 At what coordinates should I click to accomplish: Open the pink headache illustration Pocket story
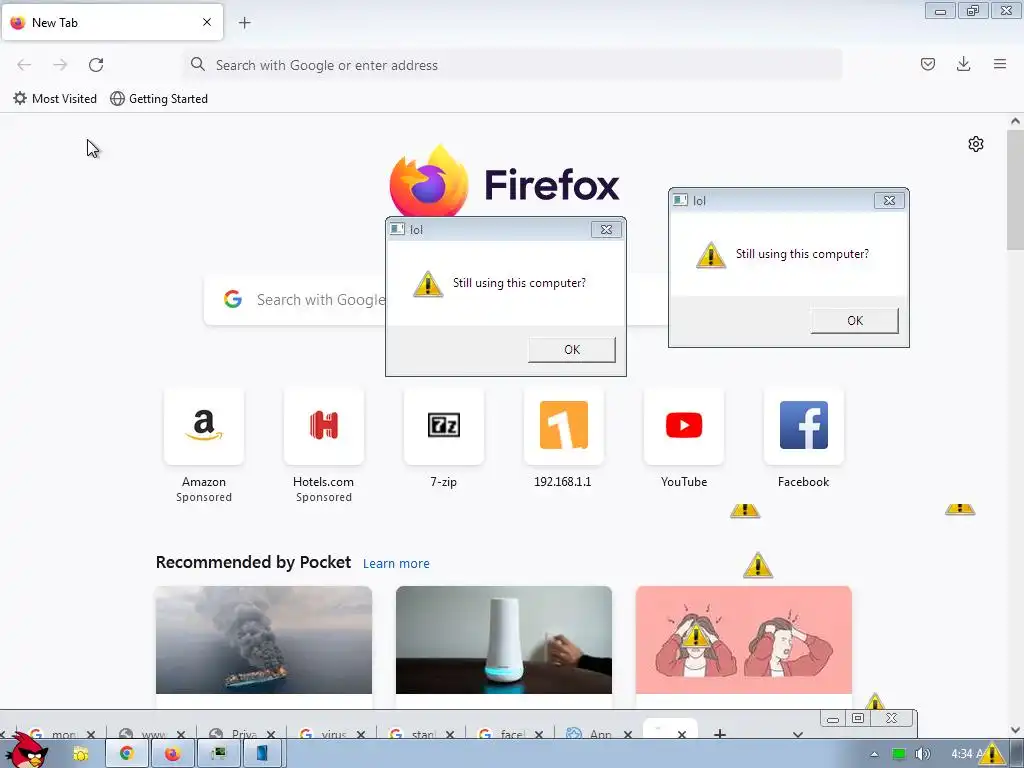pyautogui.click(x=744, y=640)
